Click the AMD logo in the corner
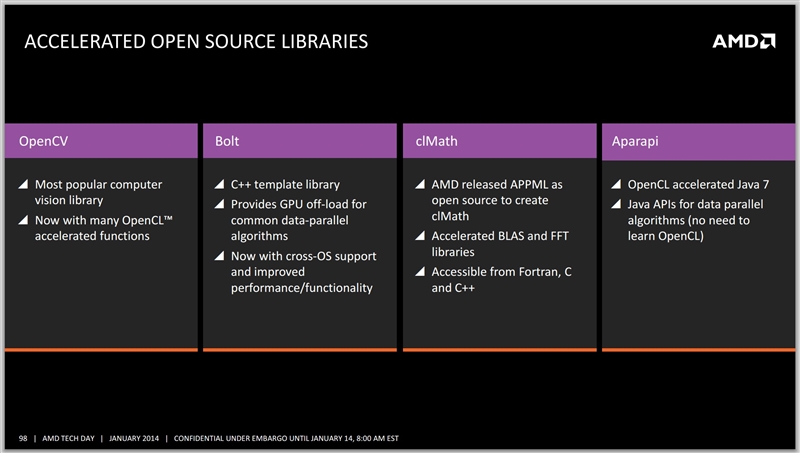The image size is (800, 453). click(744, 41)
